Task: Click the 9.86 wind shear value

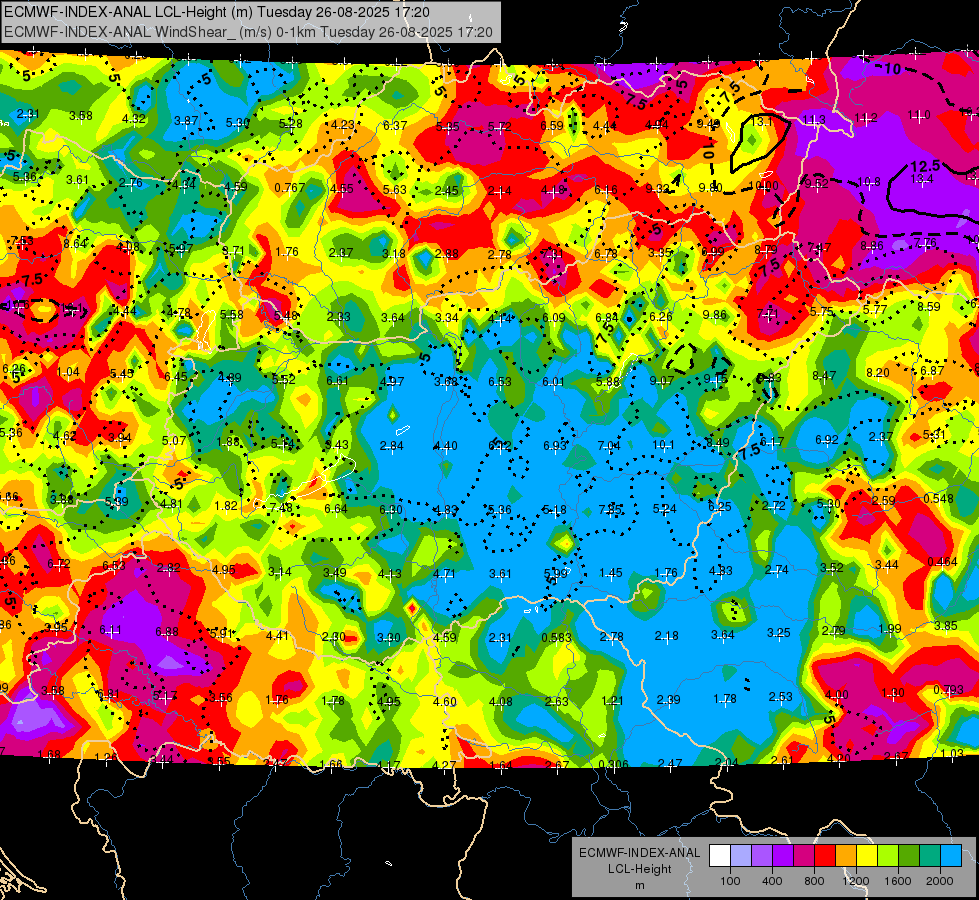Action: pos(715,314)
